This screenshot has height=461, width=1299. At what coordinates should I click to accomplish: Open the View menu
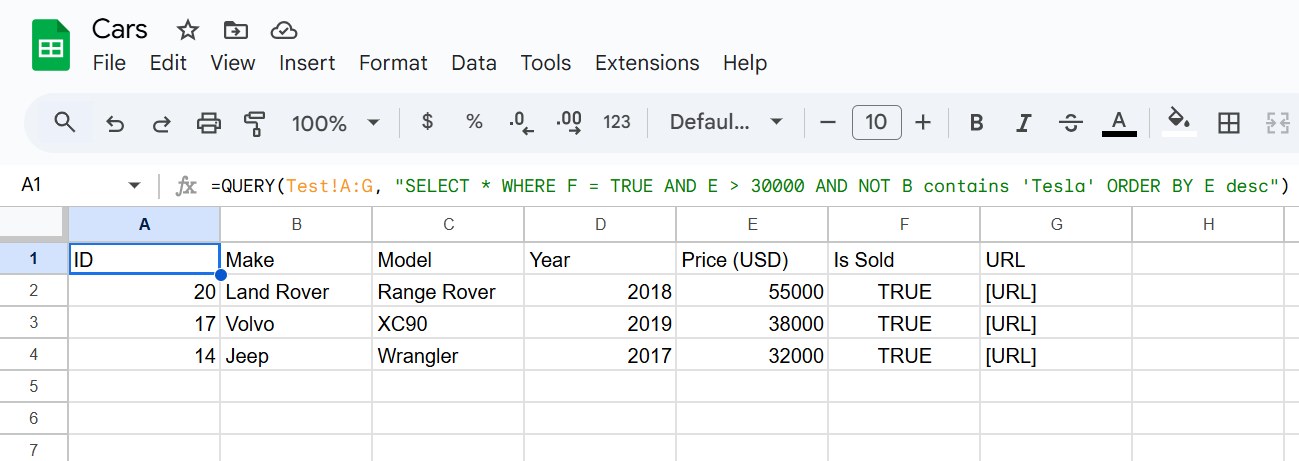click(233, 63)
